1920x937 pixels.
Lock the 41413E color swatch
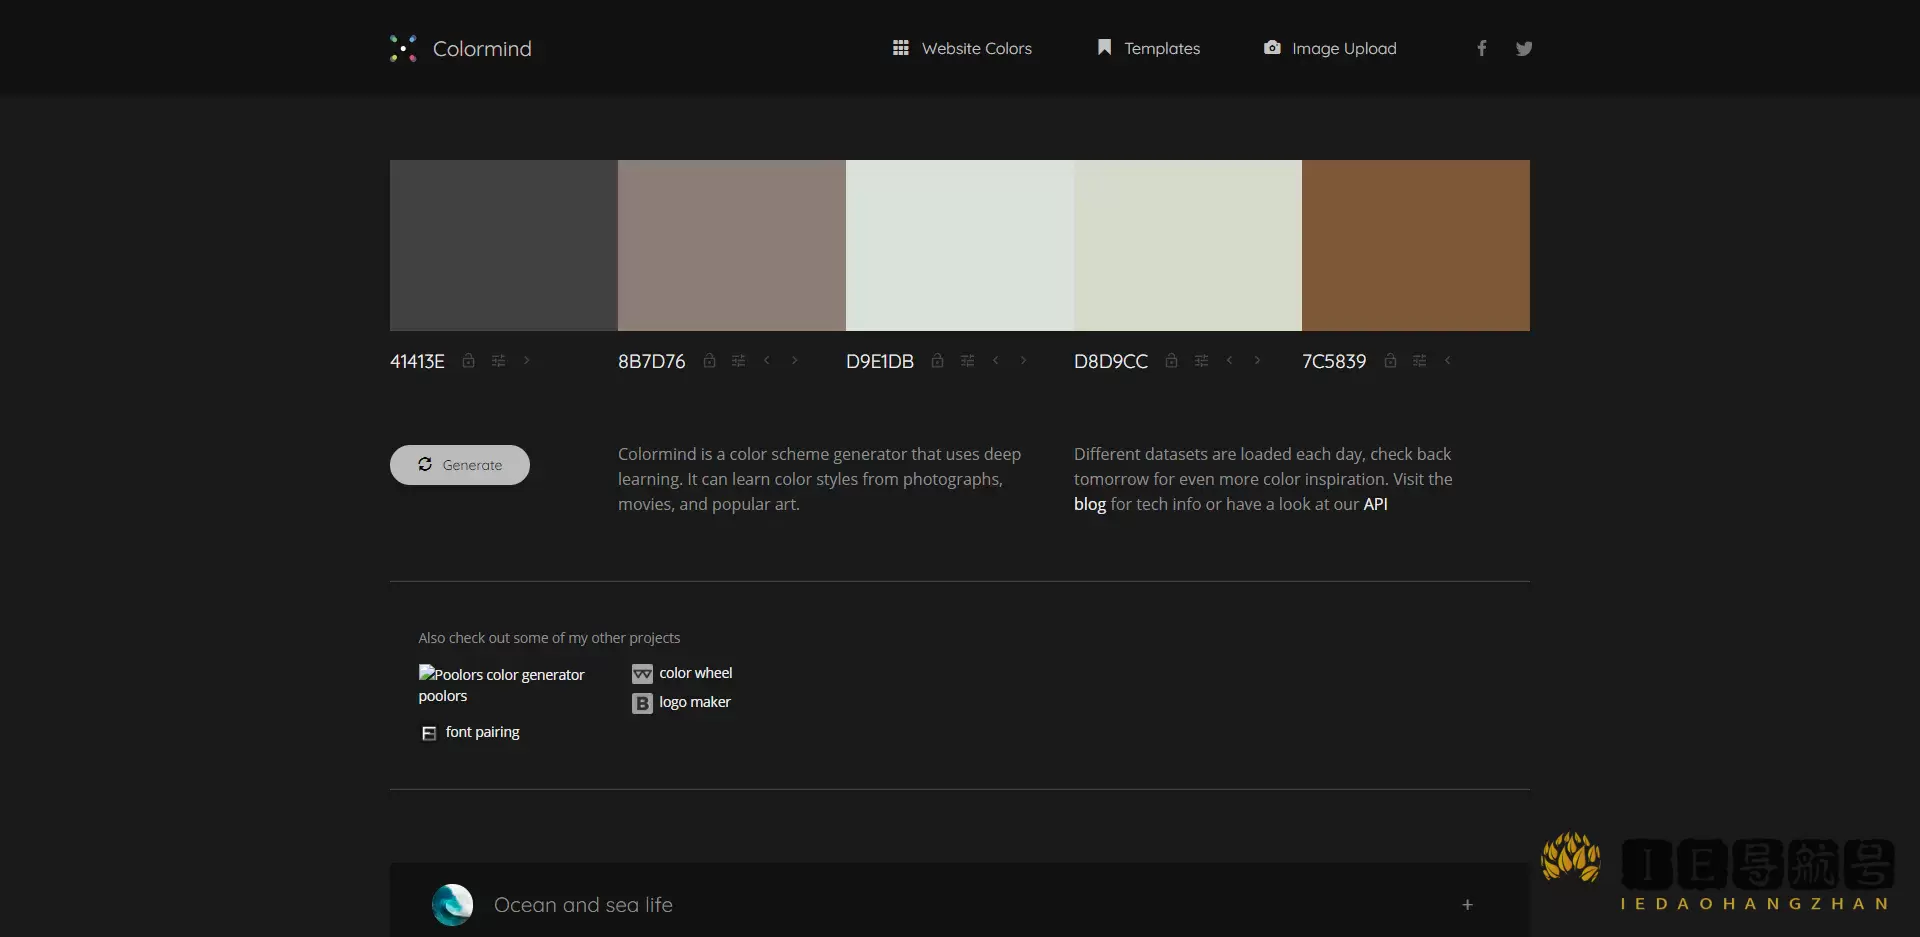click(469, 360)
